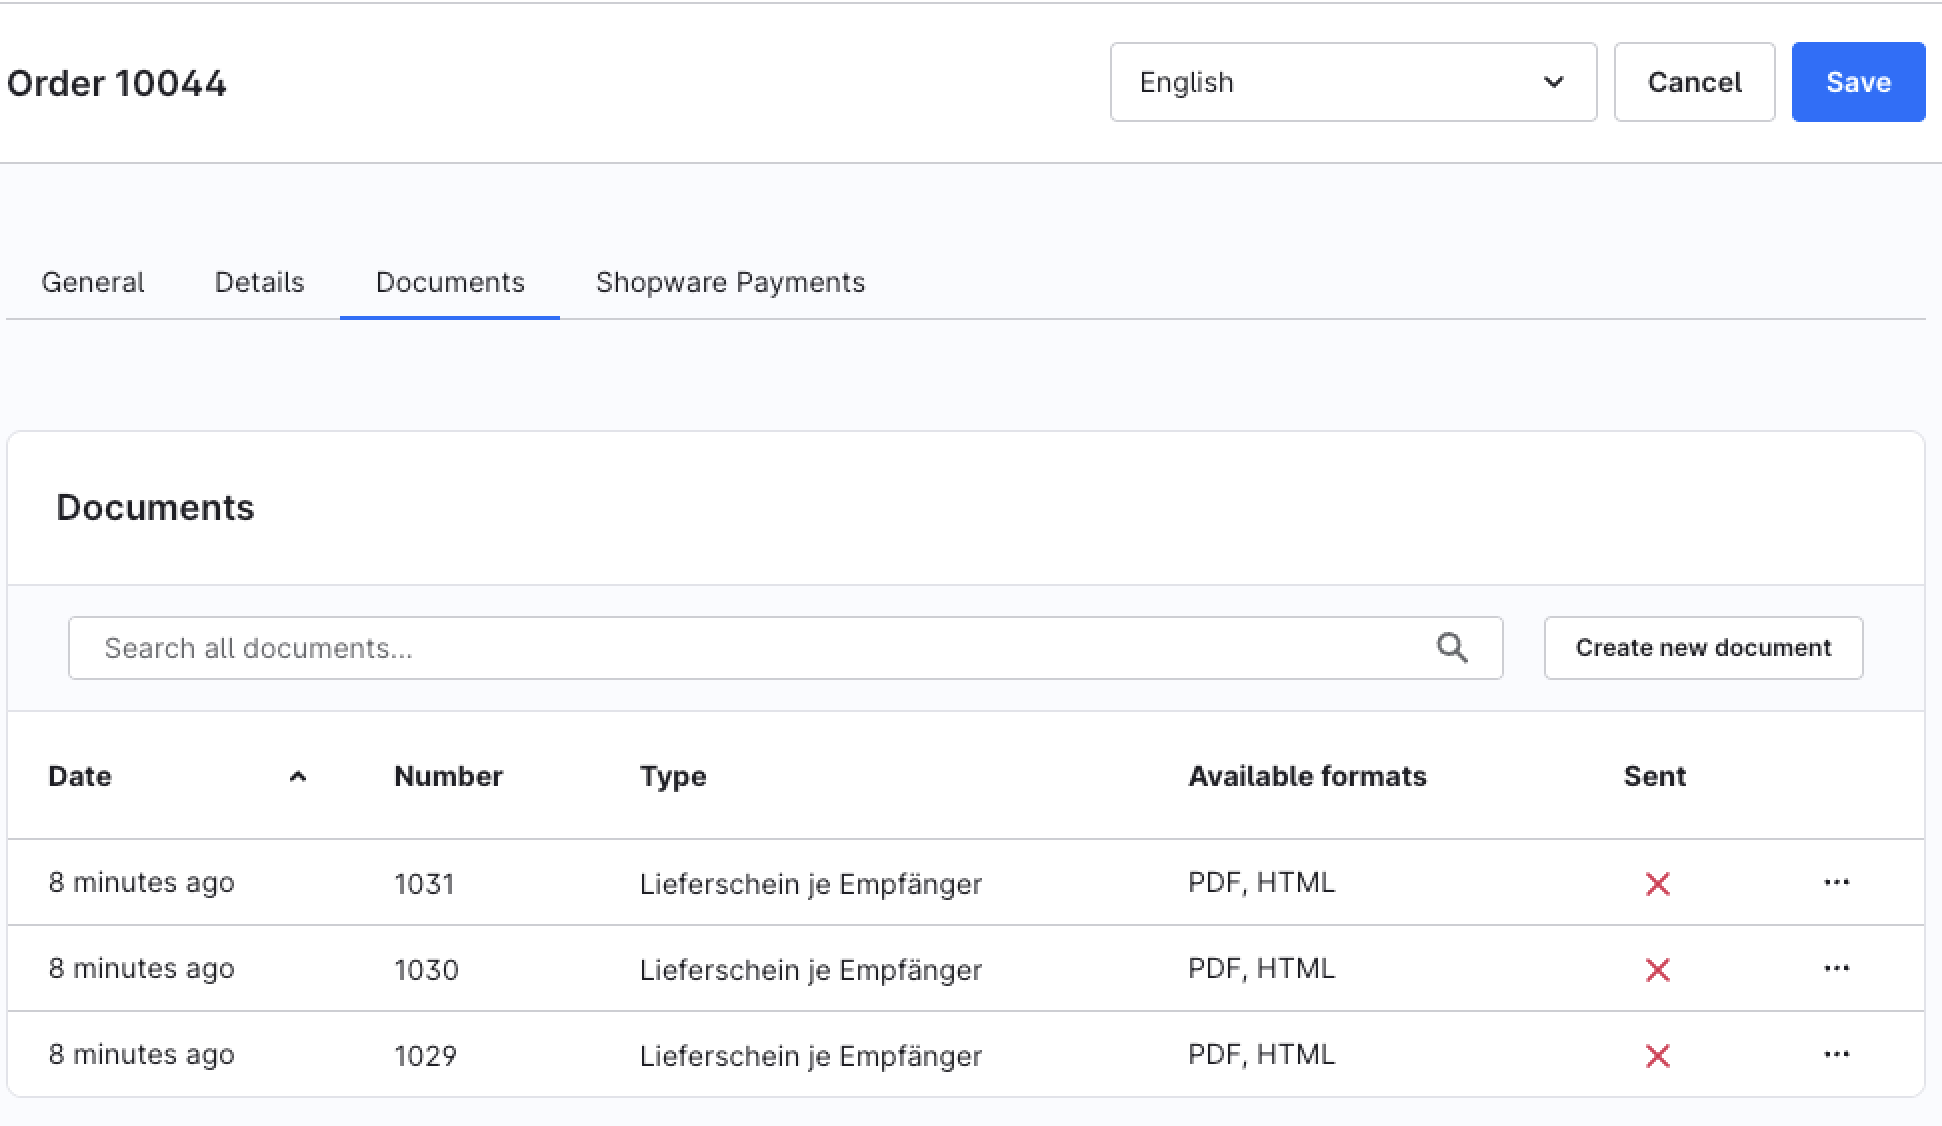The height and width of the screenshot is (1126, 1942).
Task: Open actions menu for document 1031
Action: coord(1836,882)
